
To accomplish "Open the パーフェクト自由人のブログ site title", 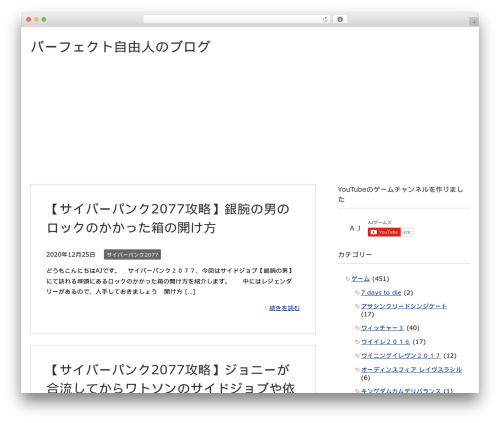I will point(120,47).
